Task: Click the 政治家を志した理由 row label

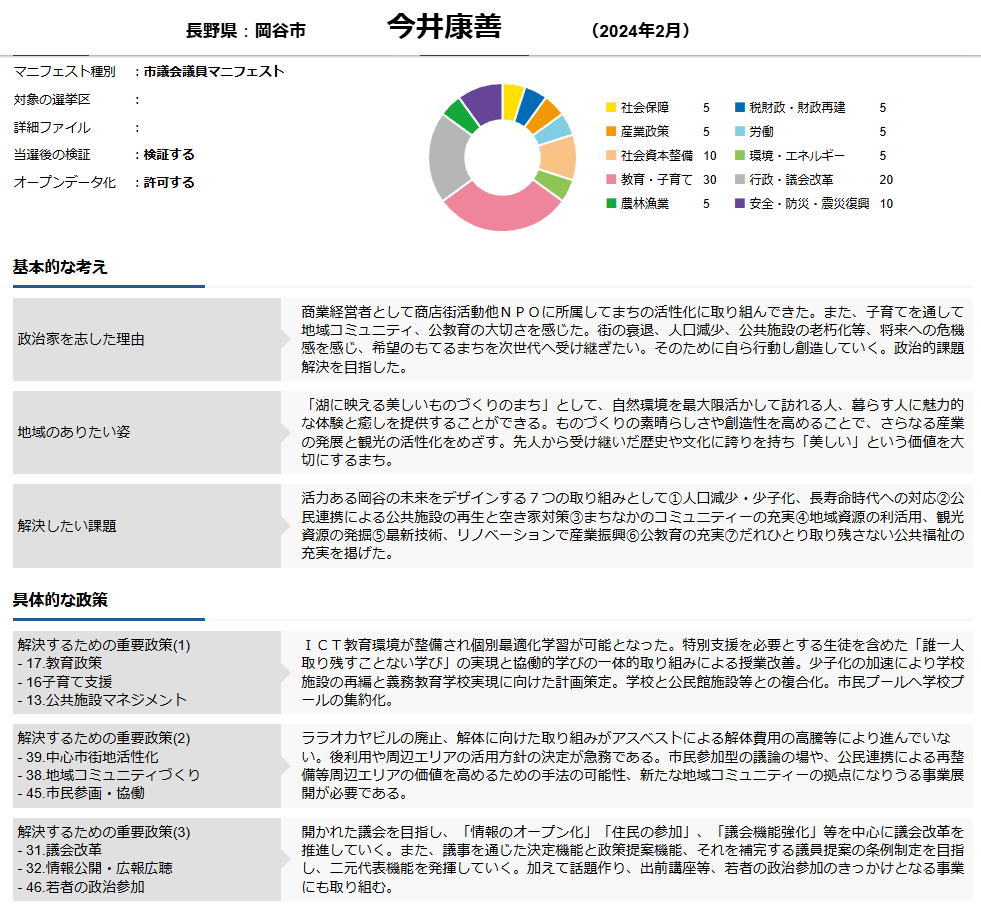Action: pos(81,339)
